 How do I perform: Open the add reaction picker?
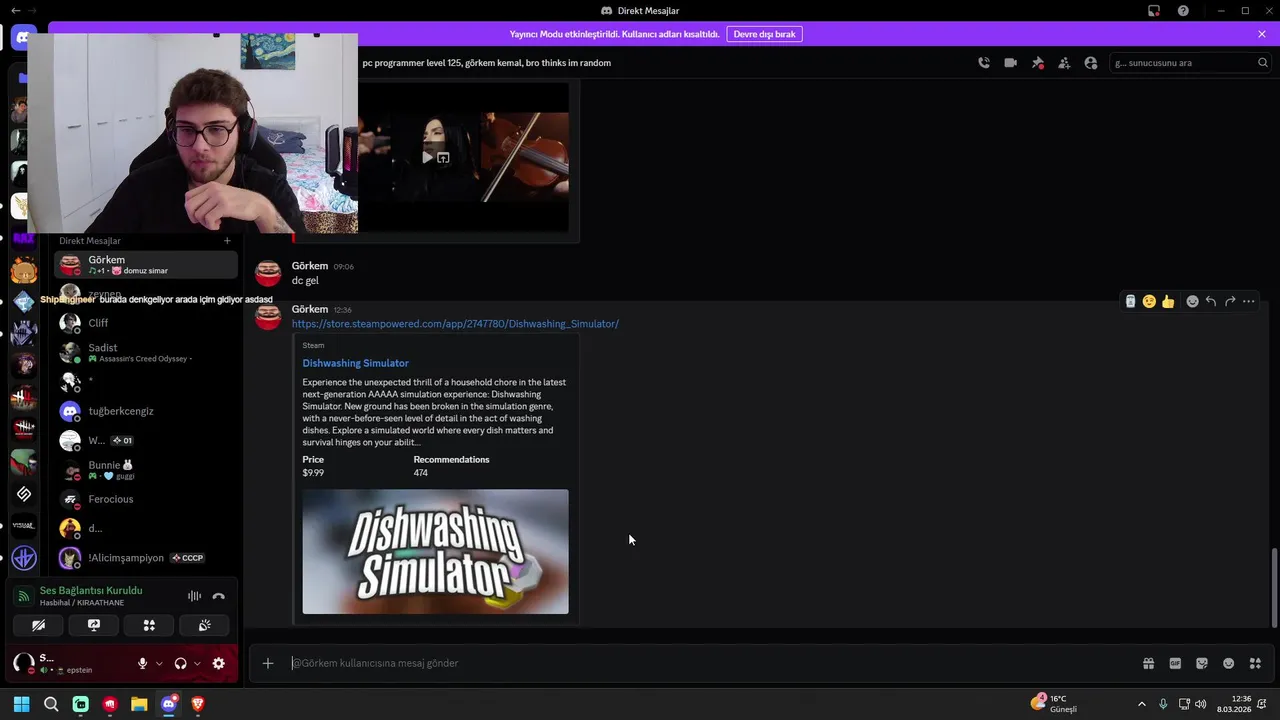point(1192,301)
